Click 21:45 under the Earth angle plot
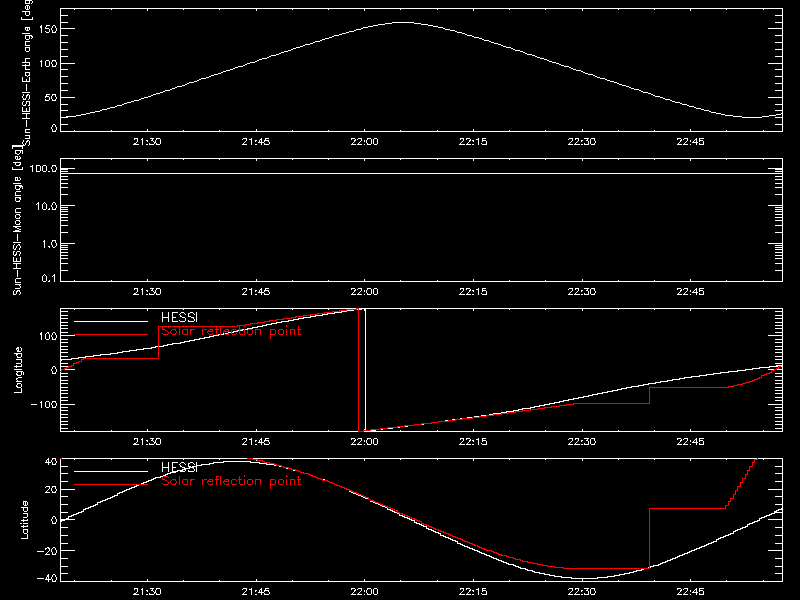The height and width of the screenshot is (600, 800). (x=256, y=142)
